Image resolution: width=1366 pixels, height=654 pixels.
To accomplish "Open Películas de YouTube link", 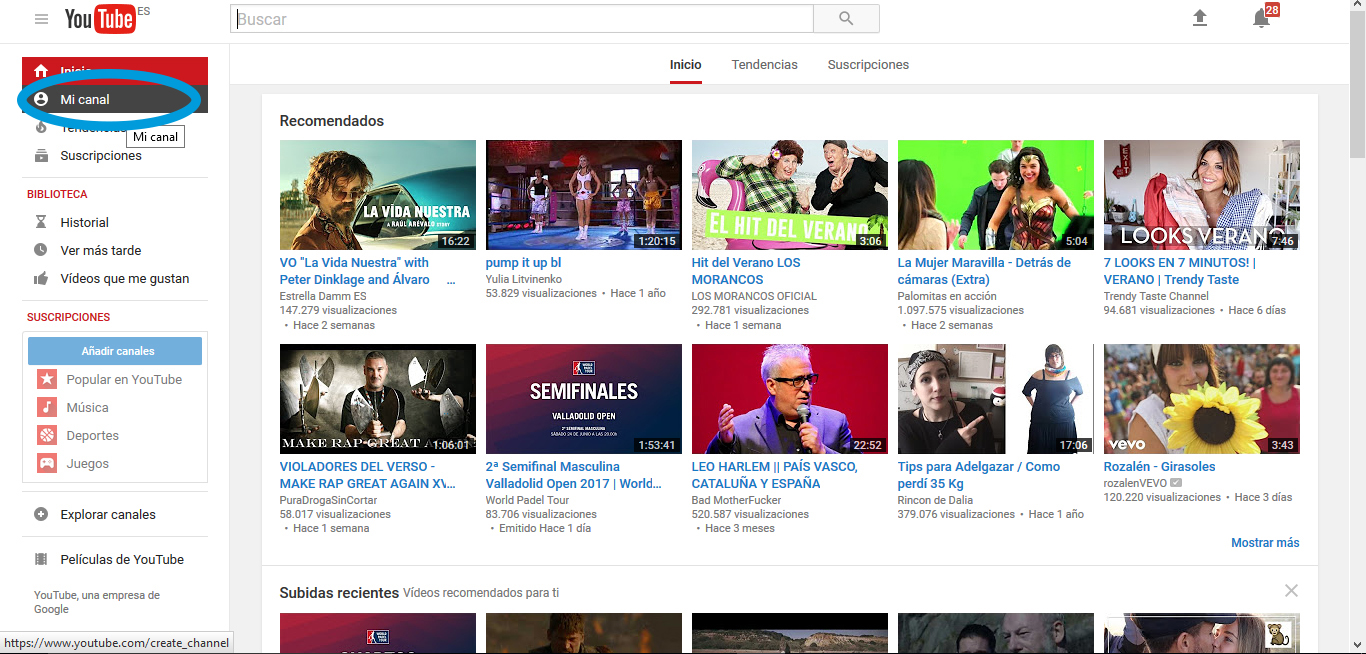I will click(122, 559).
